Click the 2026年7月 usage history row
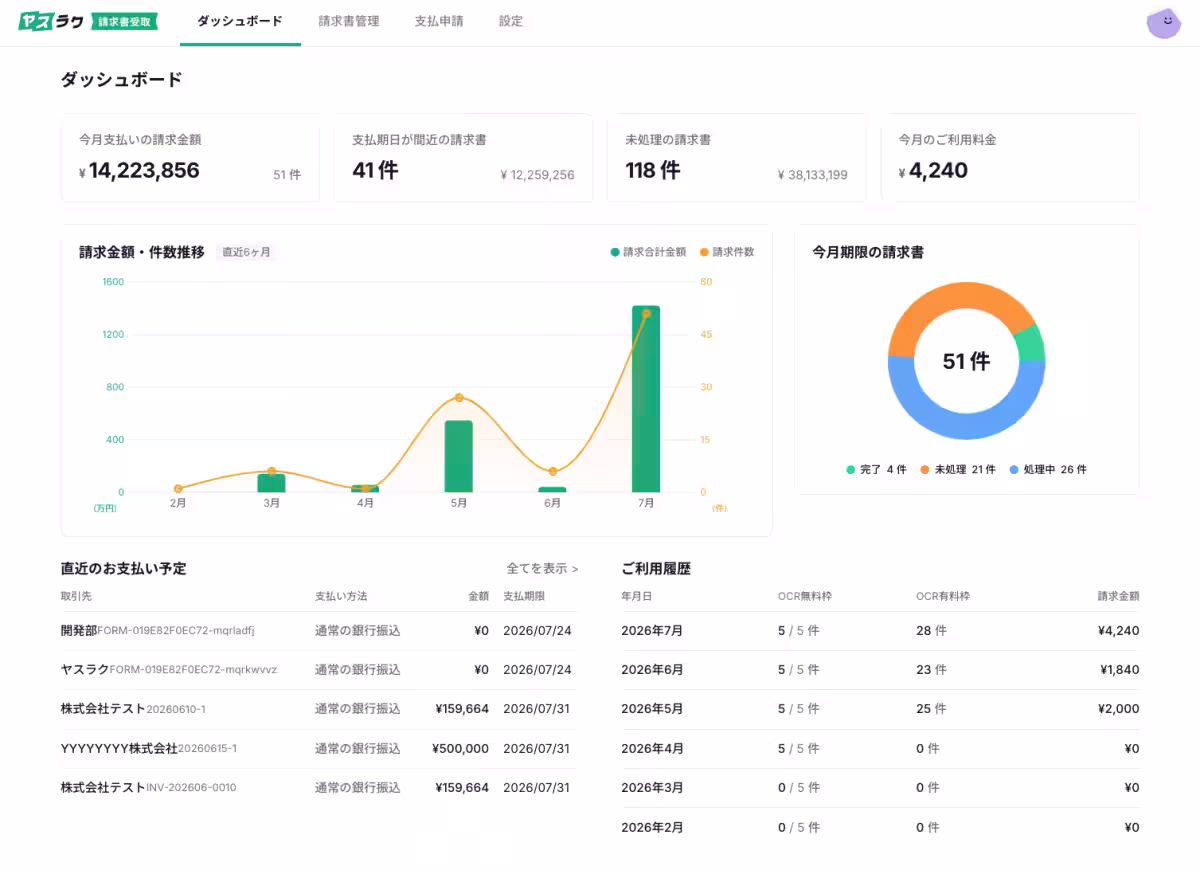The width and height of the screenshot is (1200, 874). tap(880, 631)
